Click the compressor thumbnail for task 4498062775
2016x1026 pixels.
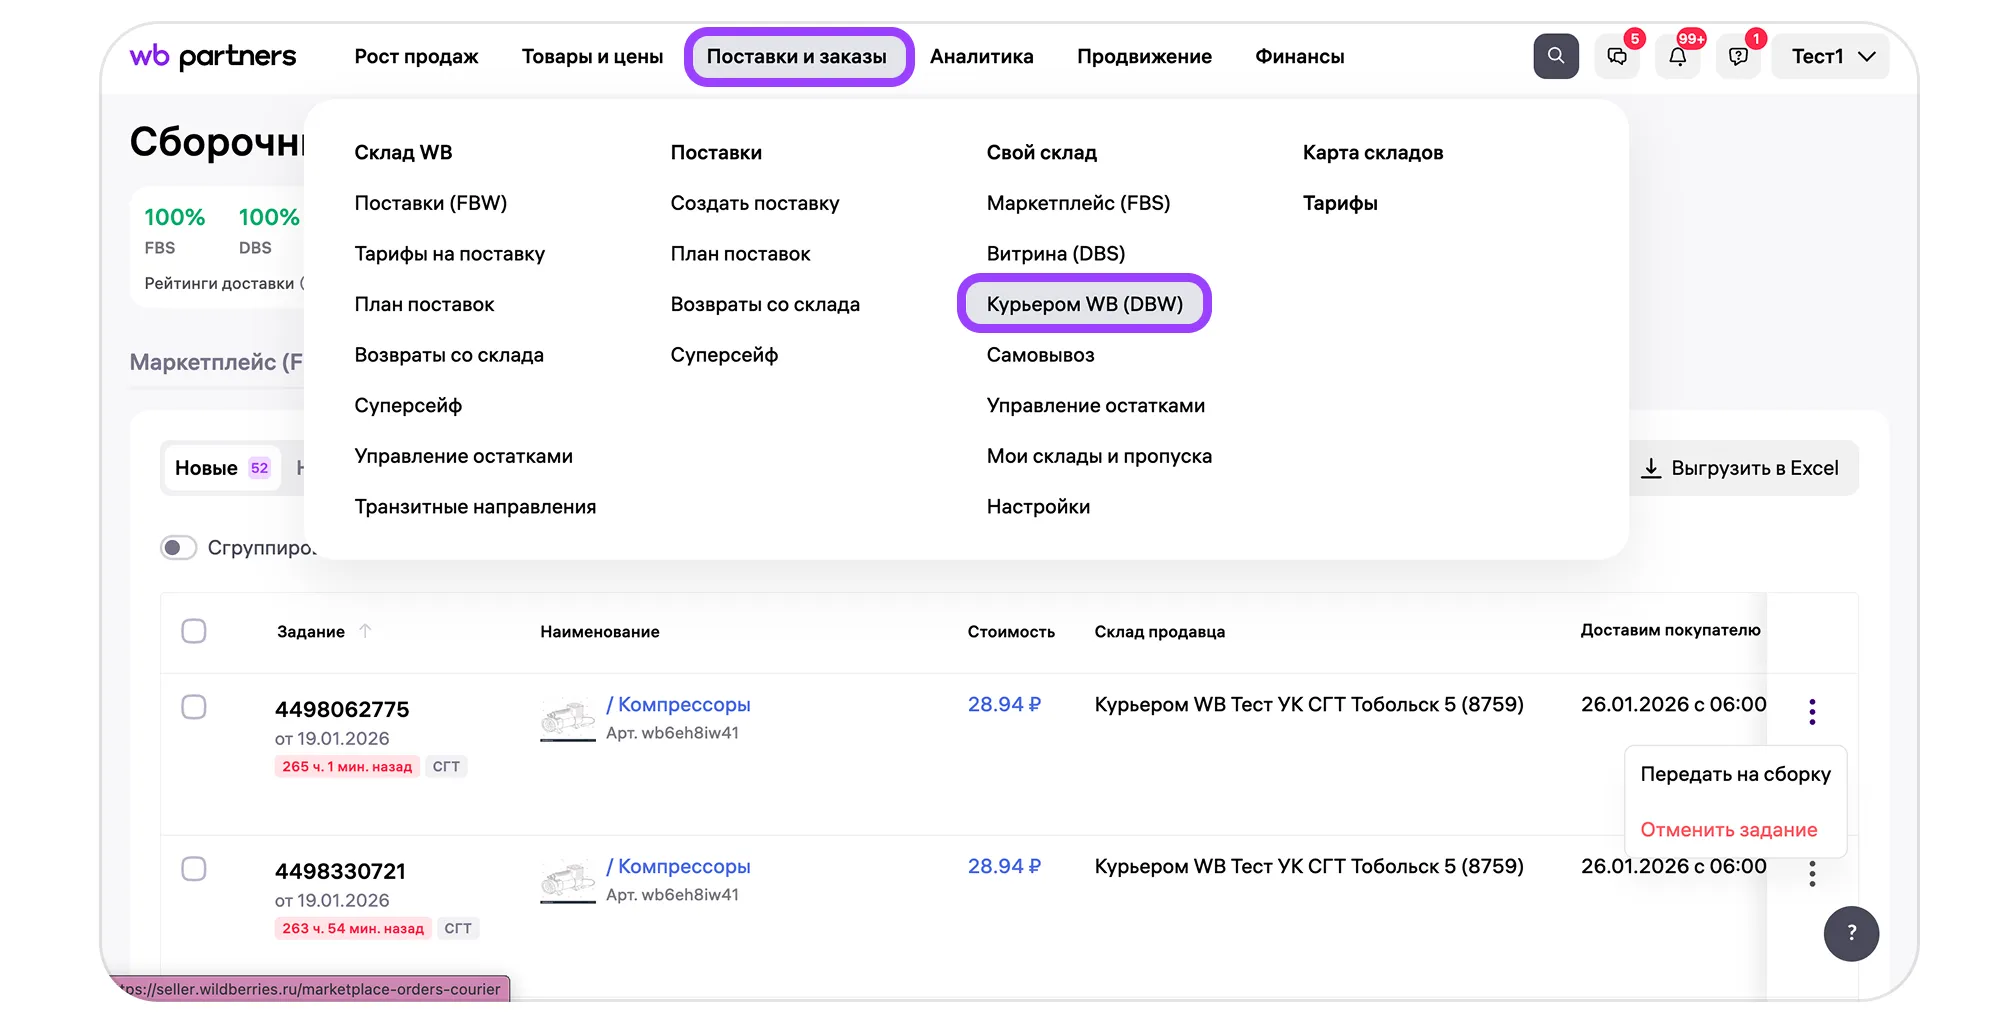pos(567,718)
